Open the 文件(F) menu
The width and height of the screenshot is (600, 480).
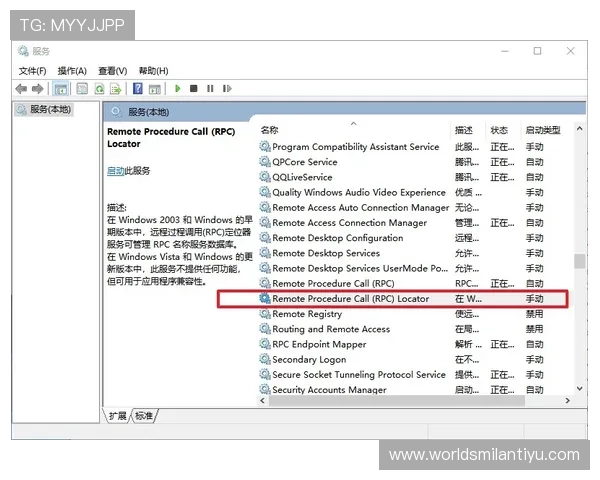coord(33,71)
